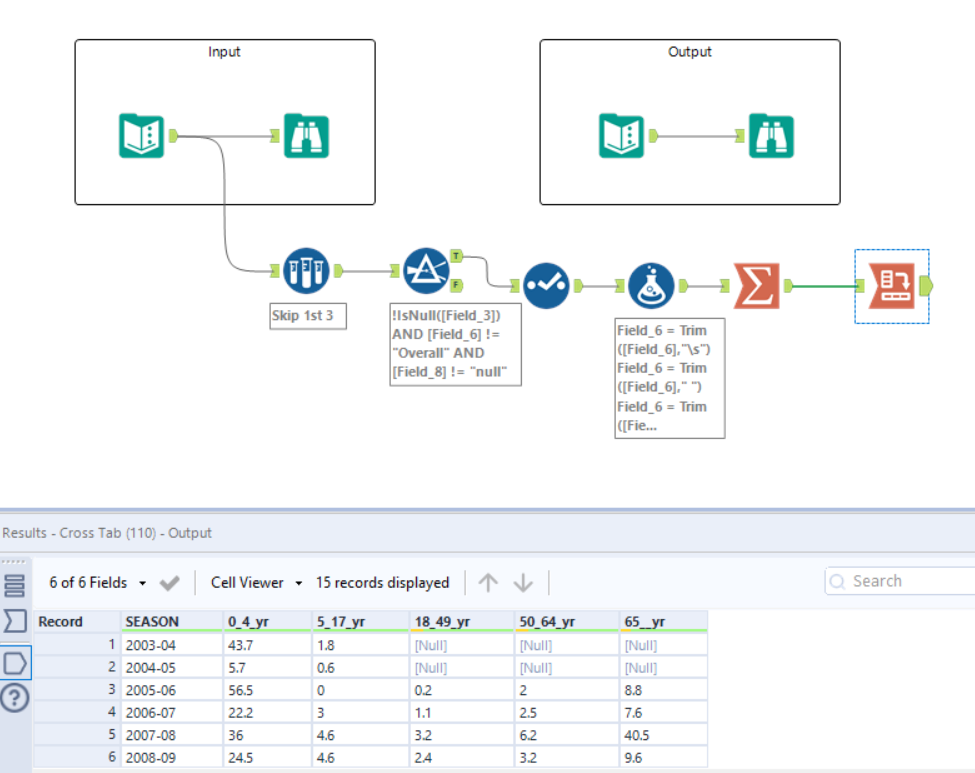Click the SEASON column header
The image size is (975, 773).
click(x=172, y=621)
